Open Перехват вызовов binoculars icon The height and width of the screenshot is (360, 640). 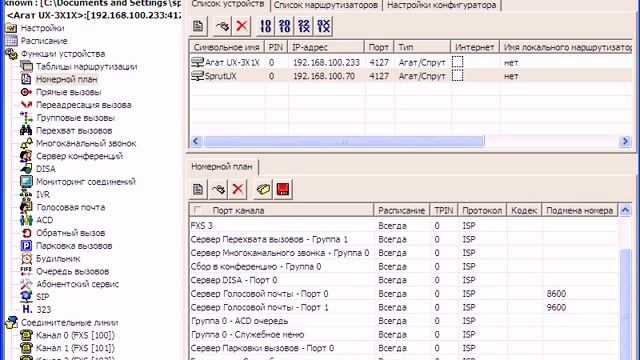click(x=26, y=131)
